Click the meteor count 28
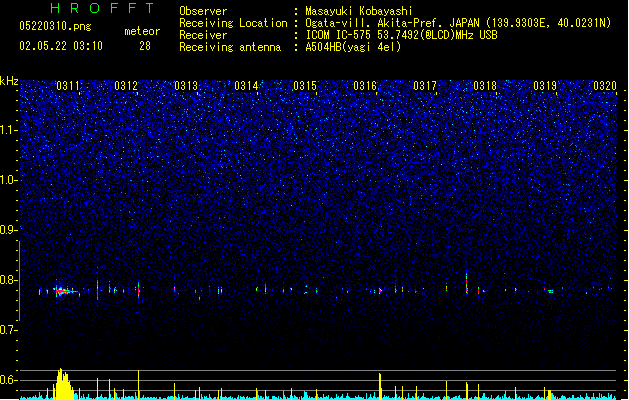This screenshot has height=400, width=629. pyautogui.click(x=145, y=46)
